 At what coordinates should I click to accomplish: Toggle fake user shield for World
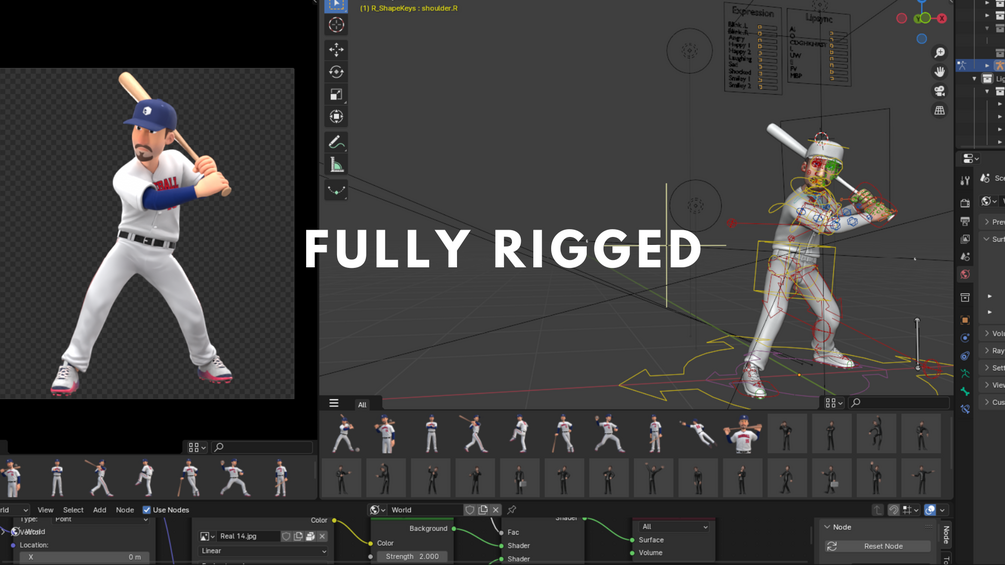point(470,510)
